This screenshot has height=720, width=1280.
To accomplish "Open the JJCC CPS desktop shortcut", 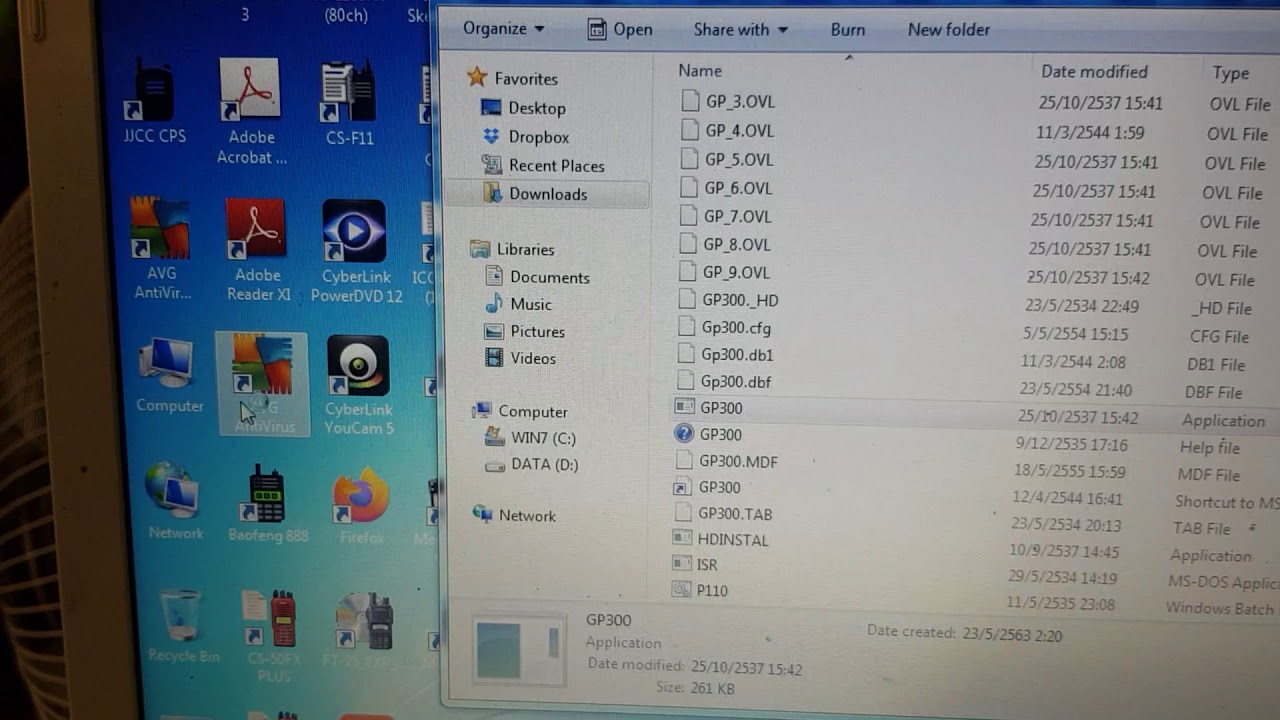I will (x=154, y=100).
